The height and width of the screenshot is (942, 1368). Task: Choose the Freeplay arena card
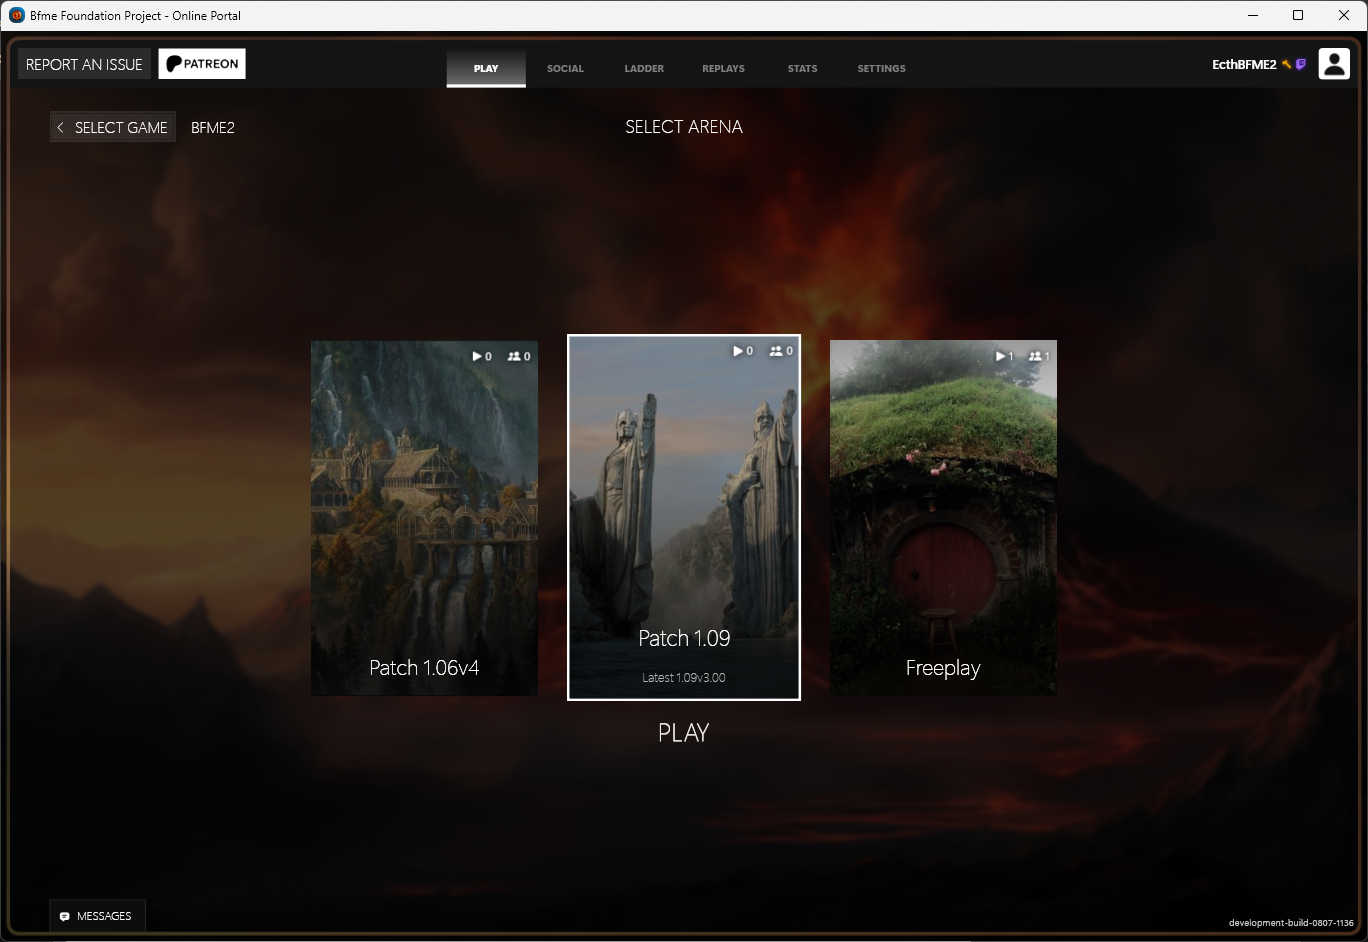click(x=943, y=517)
